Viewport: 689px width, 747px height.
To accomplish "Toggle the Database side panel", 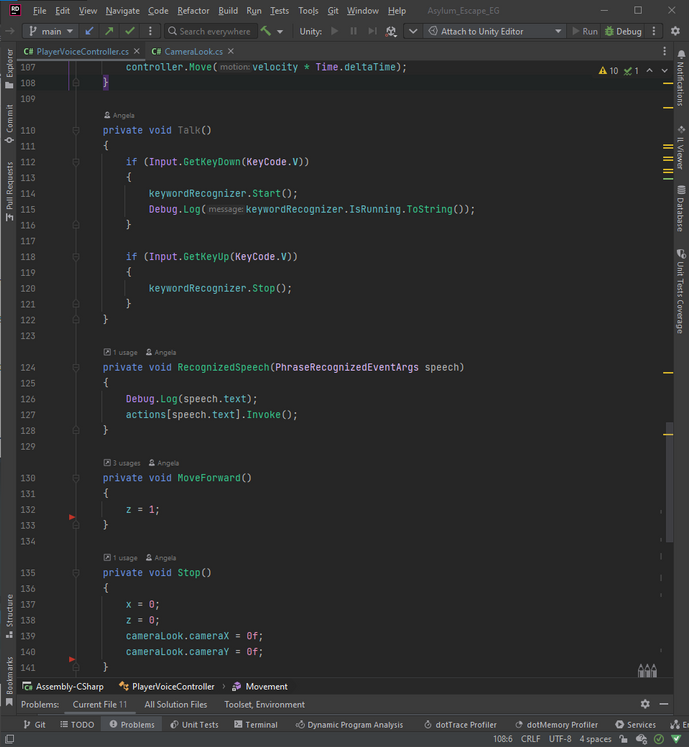I will pos(681,207).
